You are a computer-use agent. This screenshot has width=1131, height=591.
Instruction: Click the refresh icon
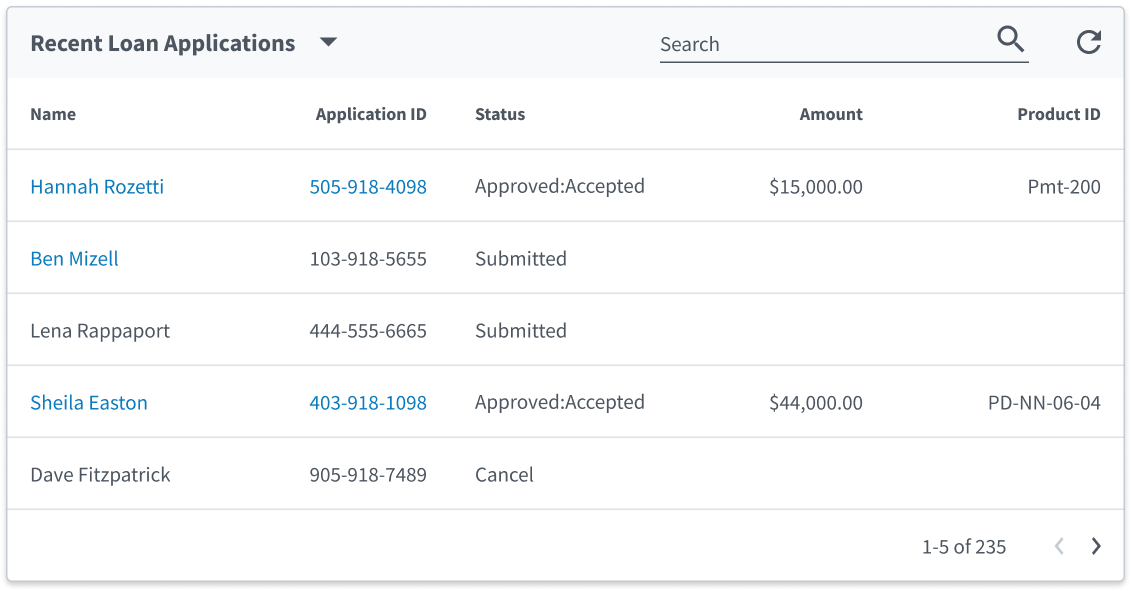[1088, 42]
